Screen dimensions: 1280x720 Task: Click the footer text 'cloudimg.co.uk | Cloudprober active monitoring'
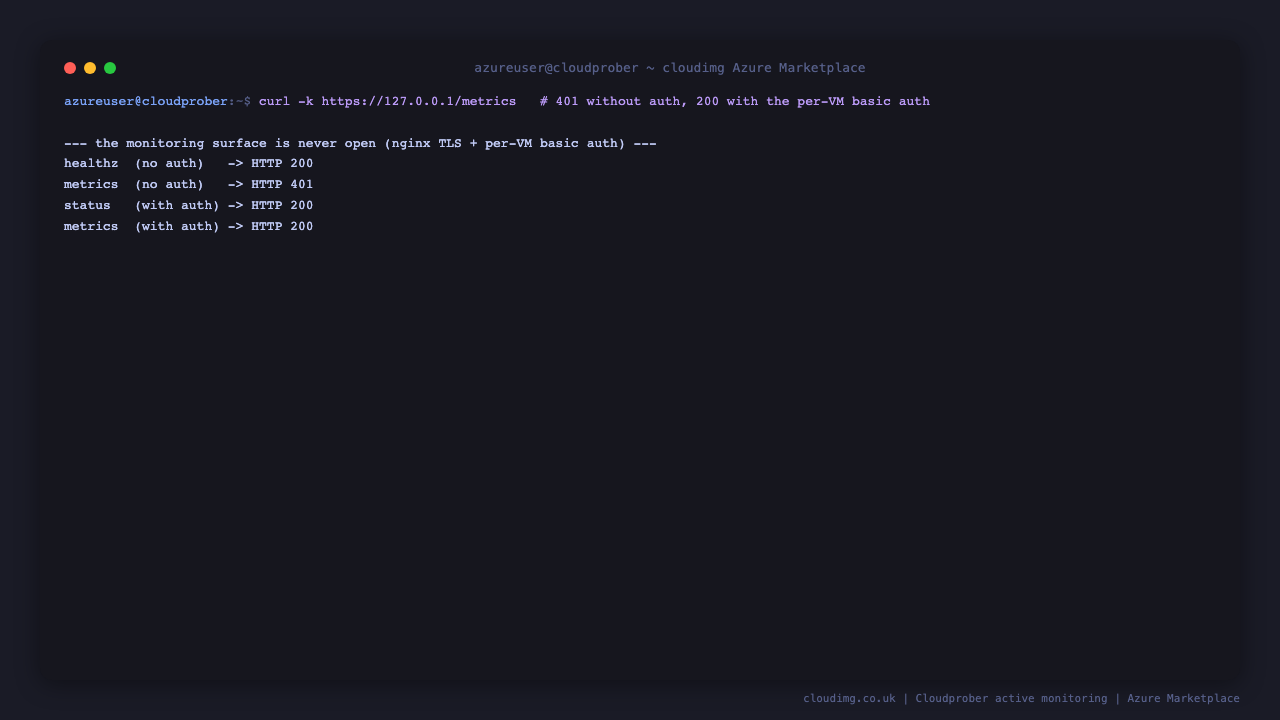click(x=955, y=698)
